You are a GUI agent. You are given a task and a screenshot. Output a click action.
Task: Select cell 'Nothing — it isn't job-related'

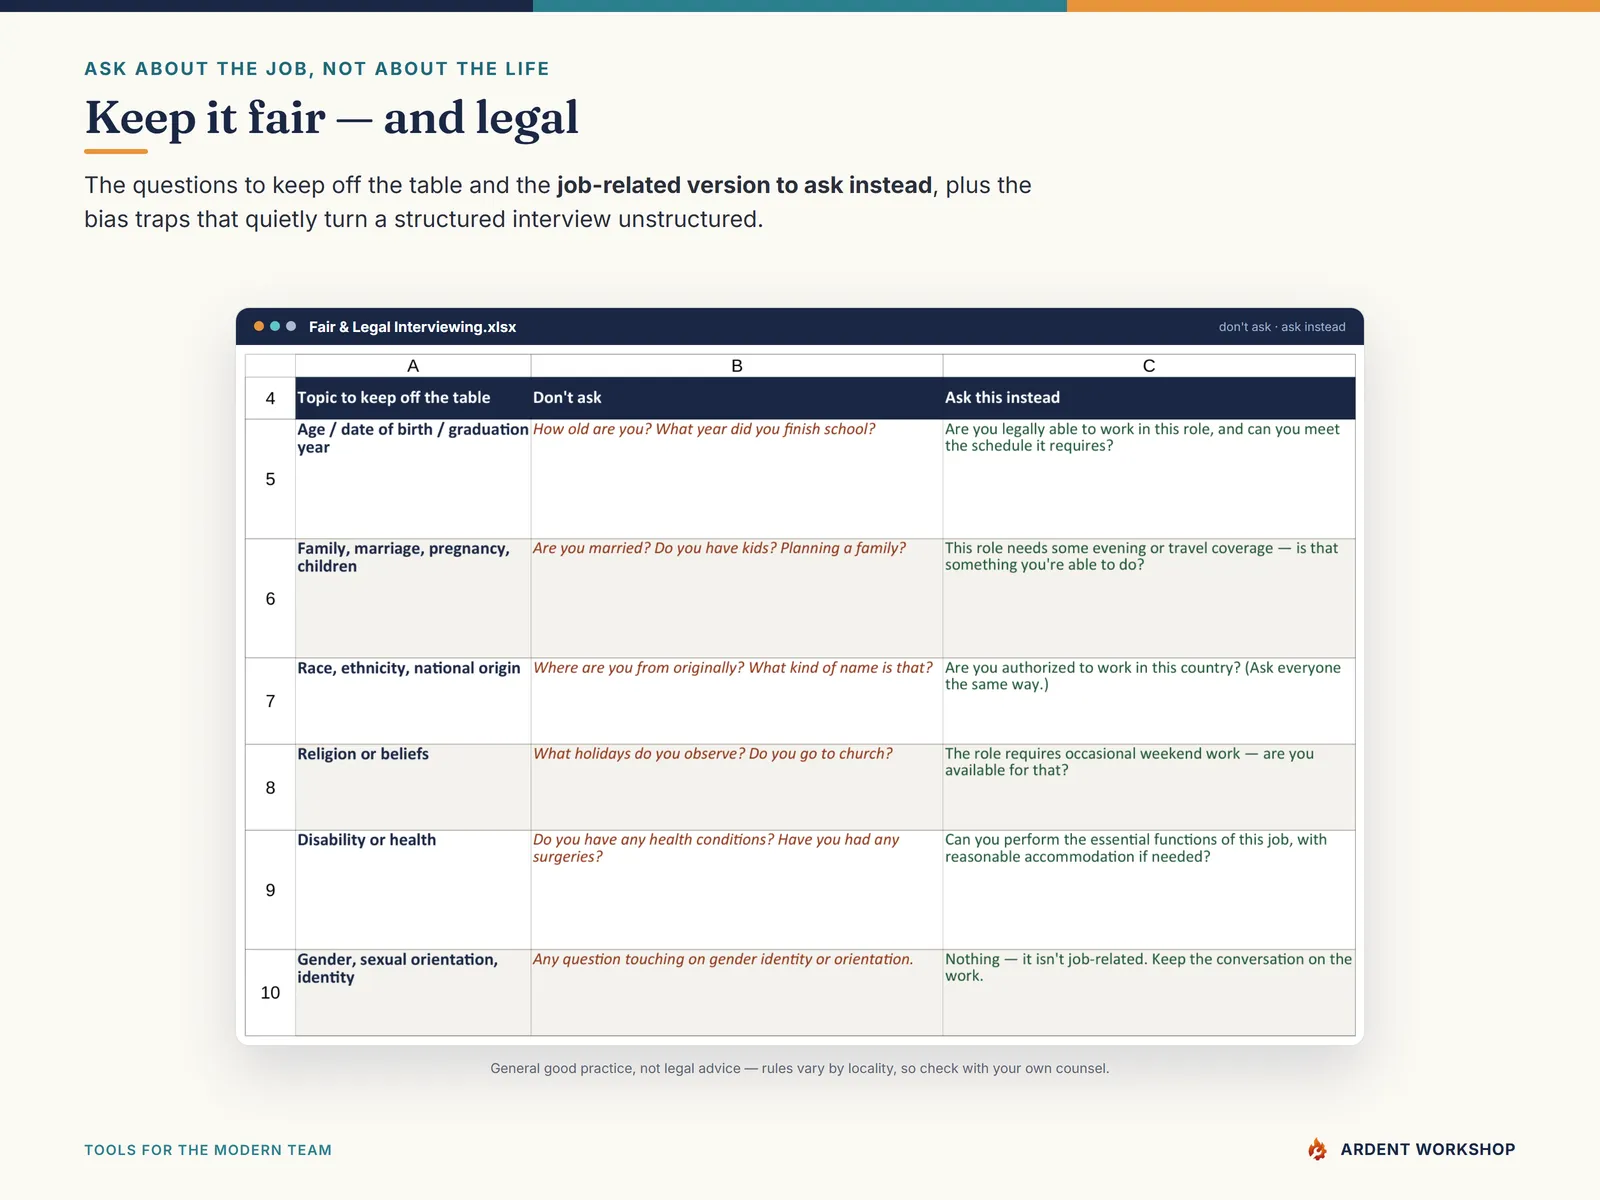coord(1149,992)
